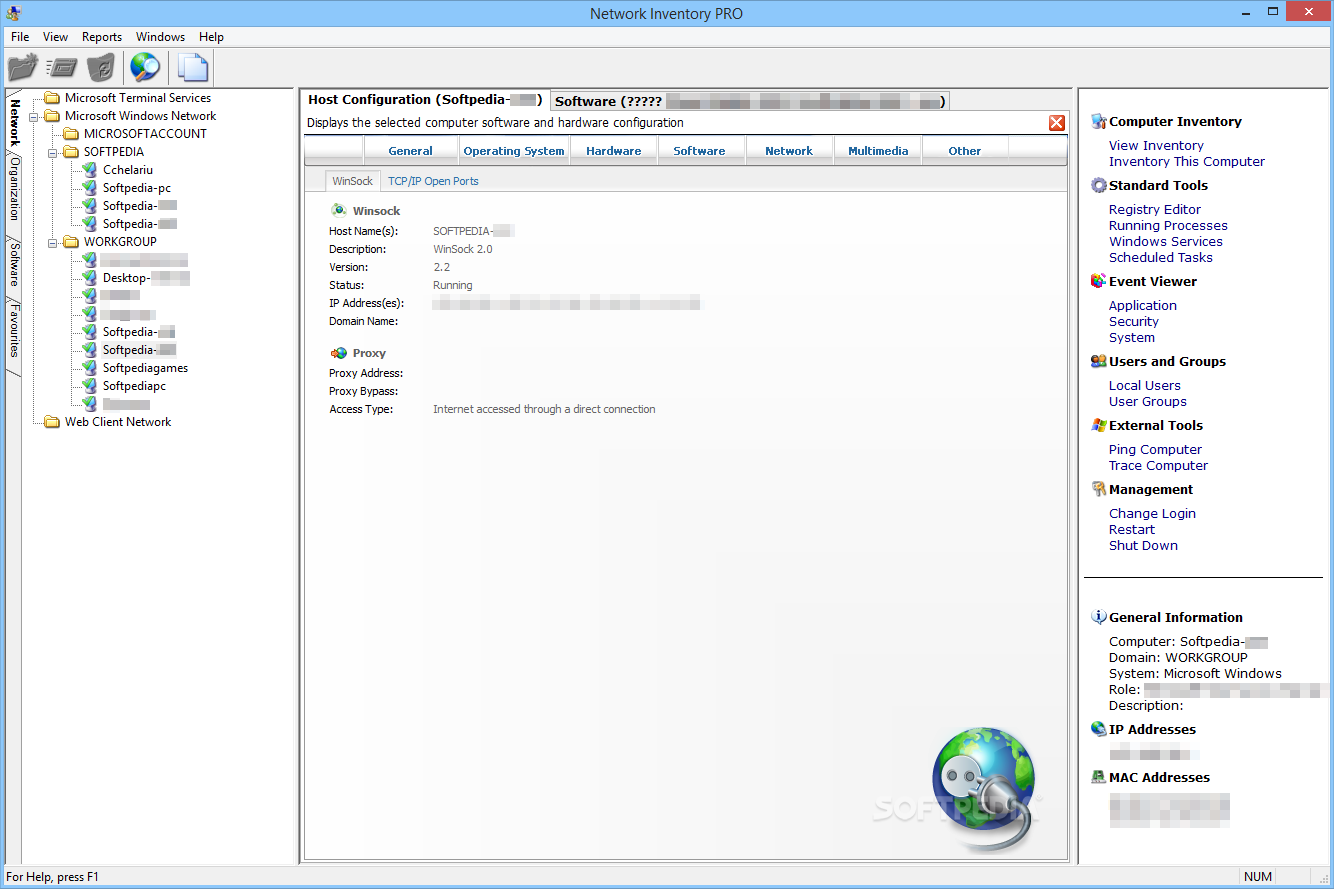Open Scheduled Tasks link

pyautogui.click(x=1161, y=257)
